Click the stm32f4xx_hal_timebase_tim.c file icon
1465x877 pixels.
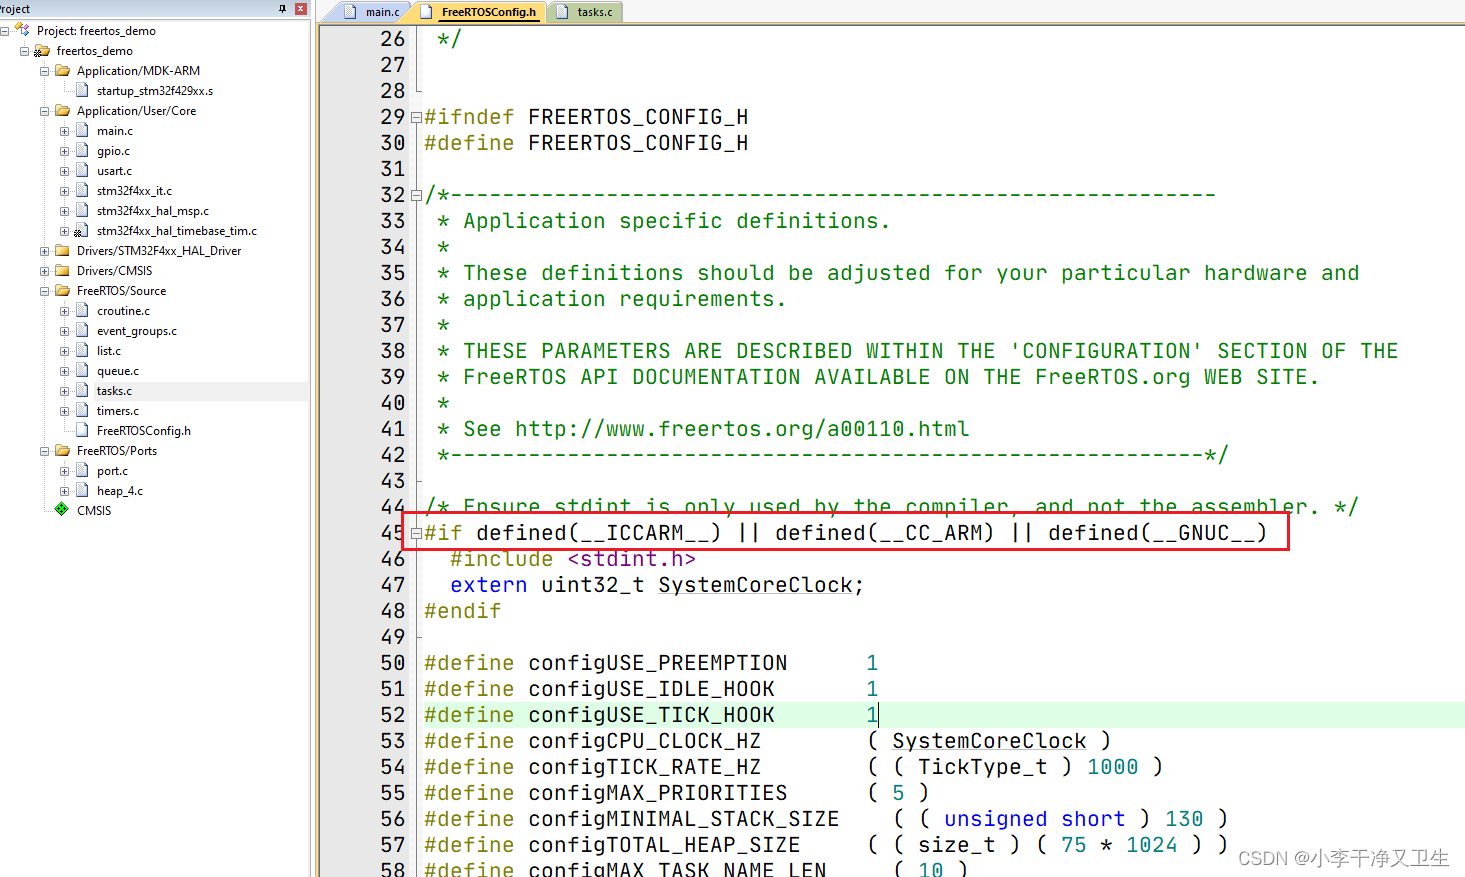[x=82, y=231]
